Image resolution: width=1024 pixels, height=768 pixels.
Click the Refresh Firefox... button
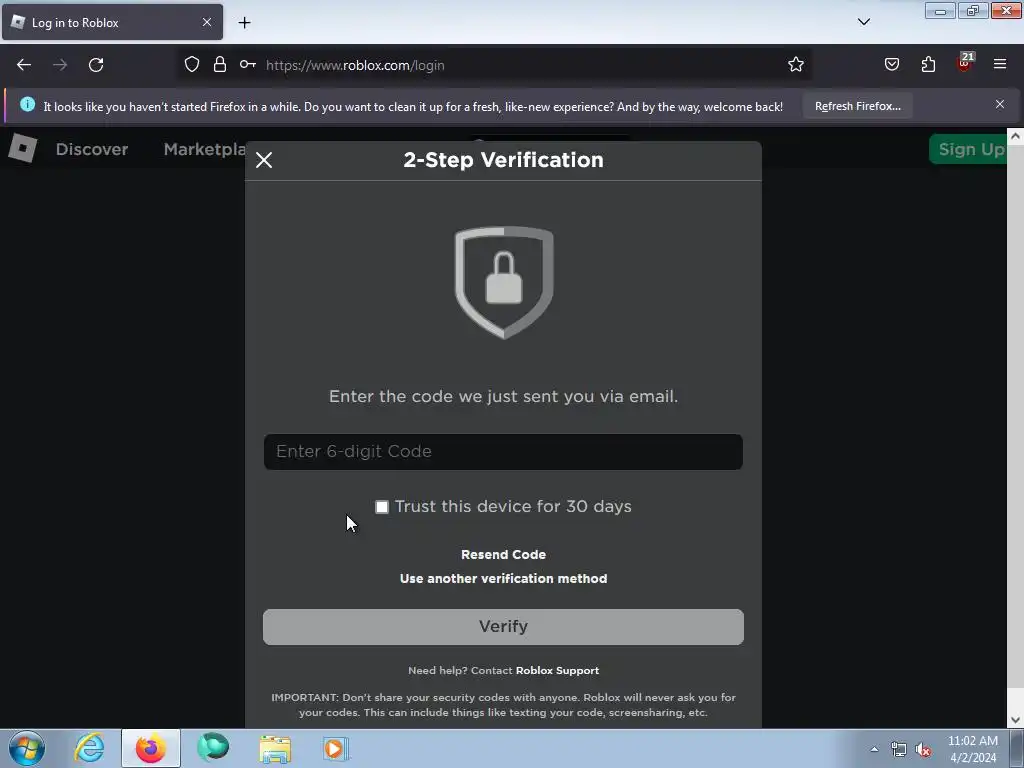point(857,106)
